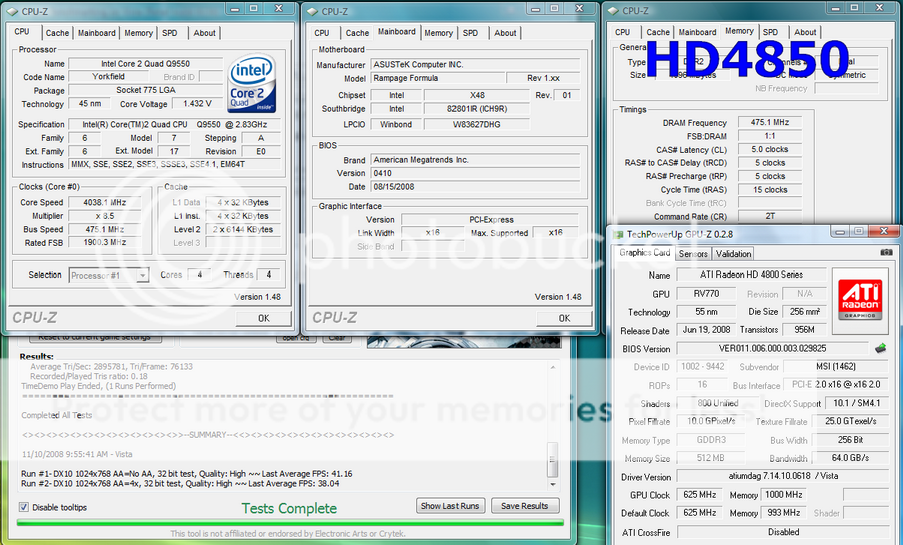Click the processor name Intel Core 2 Quad Q9550
This screenshot has width=903, height=545.
coord(145,63)
